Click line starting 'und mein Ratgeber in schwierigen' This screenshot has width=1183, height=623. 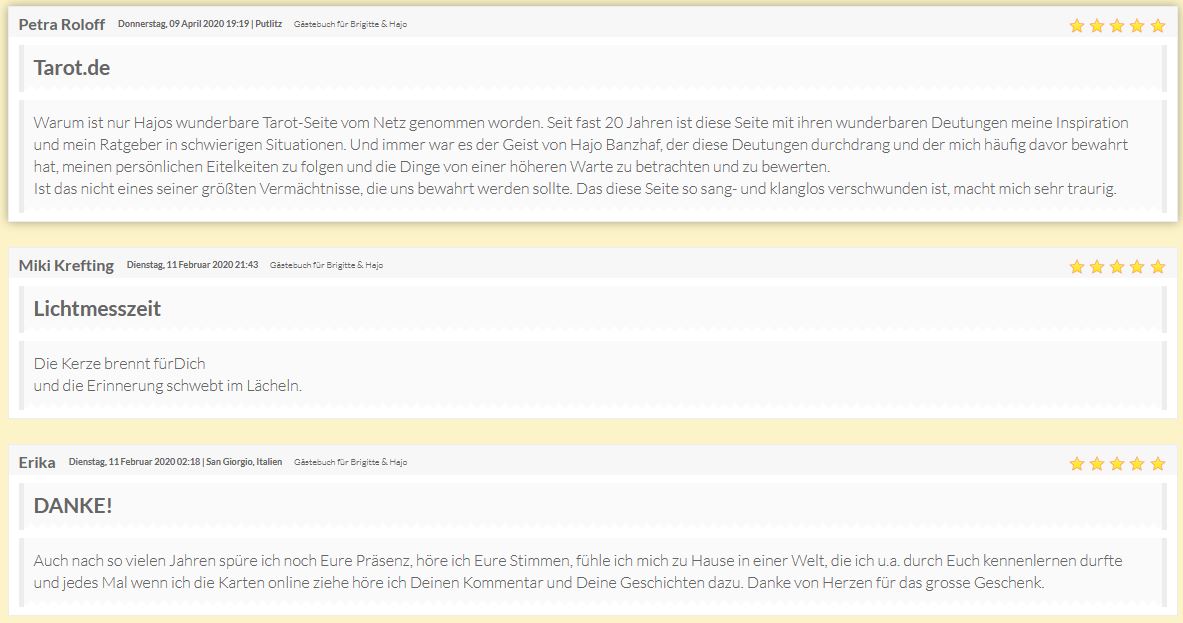tap(581, 145)
